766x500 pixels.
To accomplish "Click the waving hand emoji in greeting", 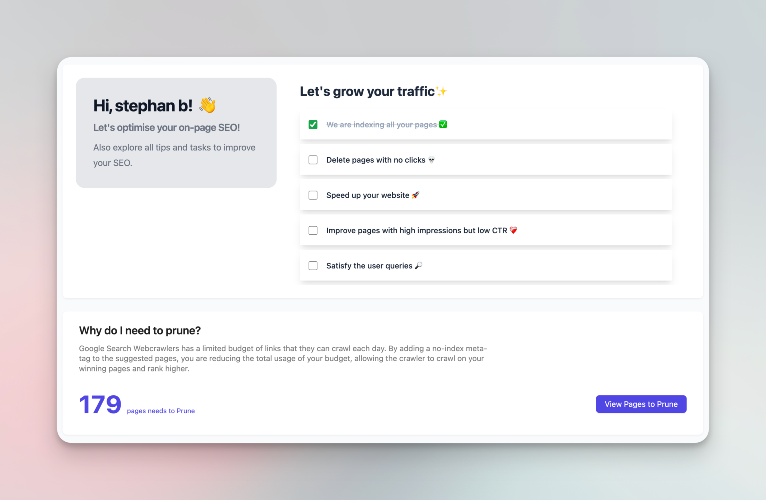I will pyautogui.click(x=207, y=105).
